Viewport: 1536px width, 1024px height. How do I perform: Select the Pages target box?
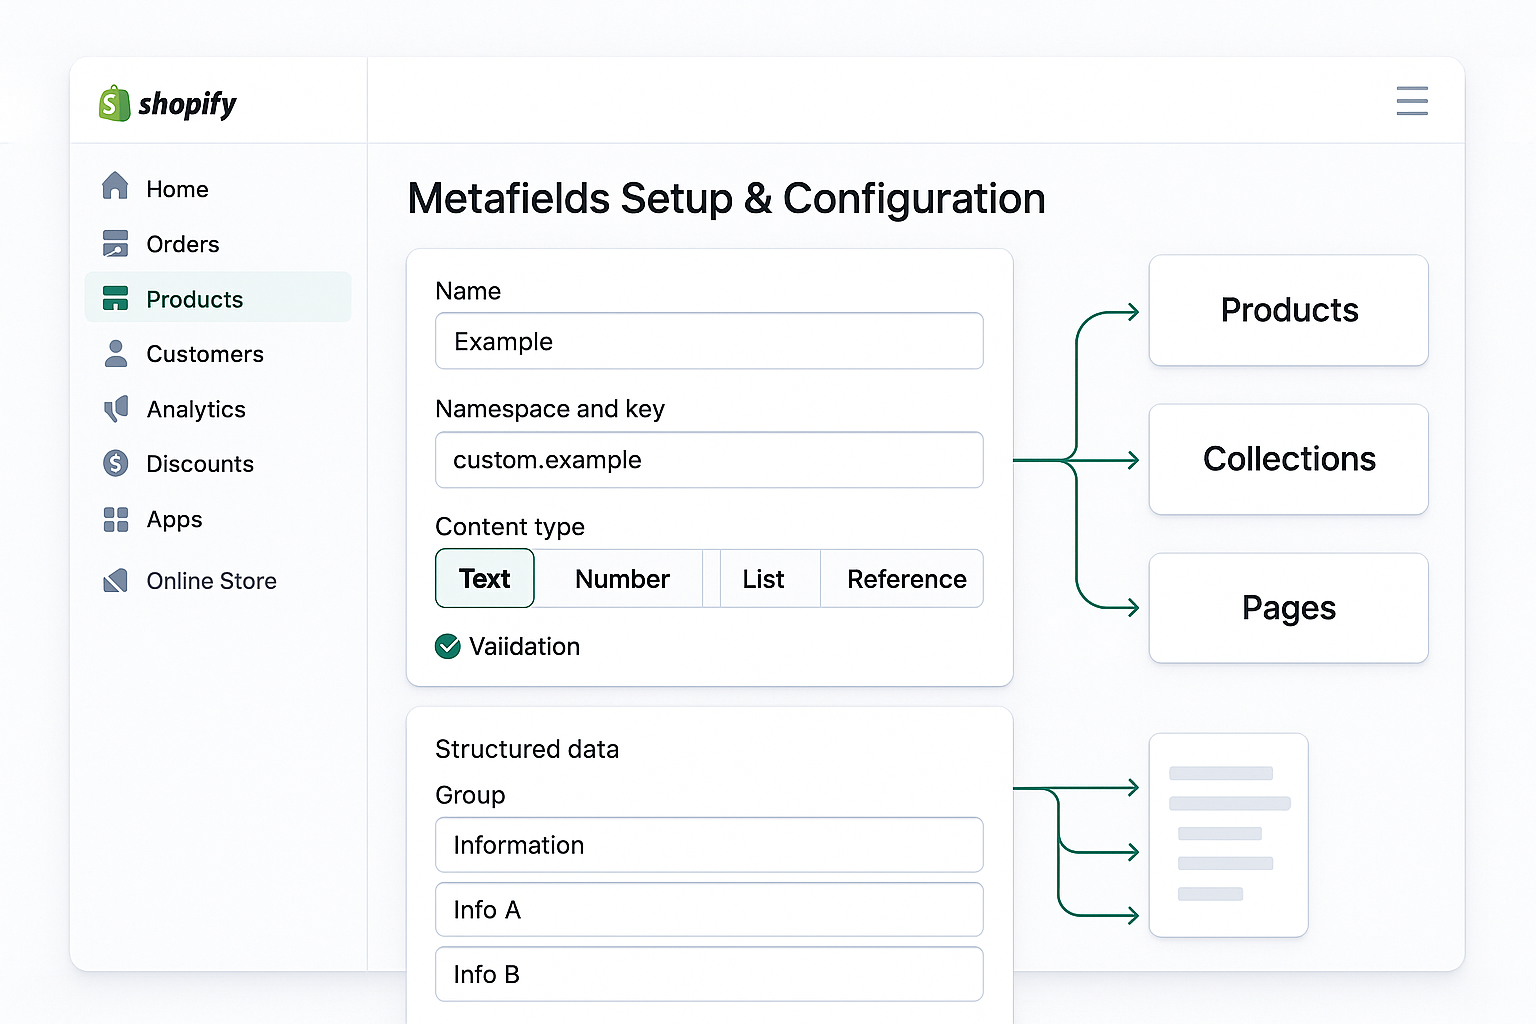1288,608
